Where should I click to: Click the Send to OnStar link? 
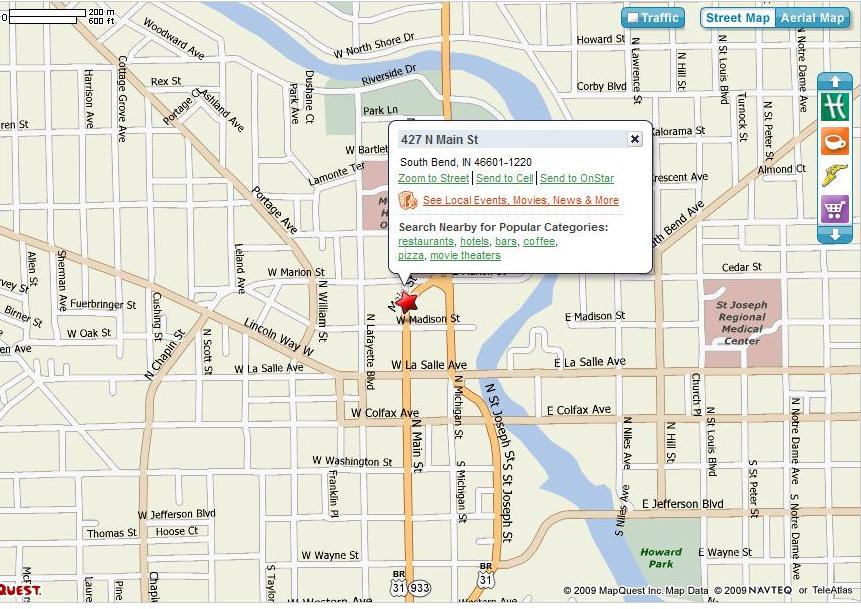(x=577, y=178)
